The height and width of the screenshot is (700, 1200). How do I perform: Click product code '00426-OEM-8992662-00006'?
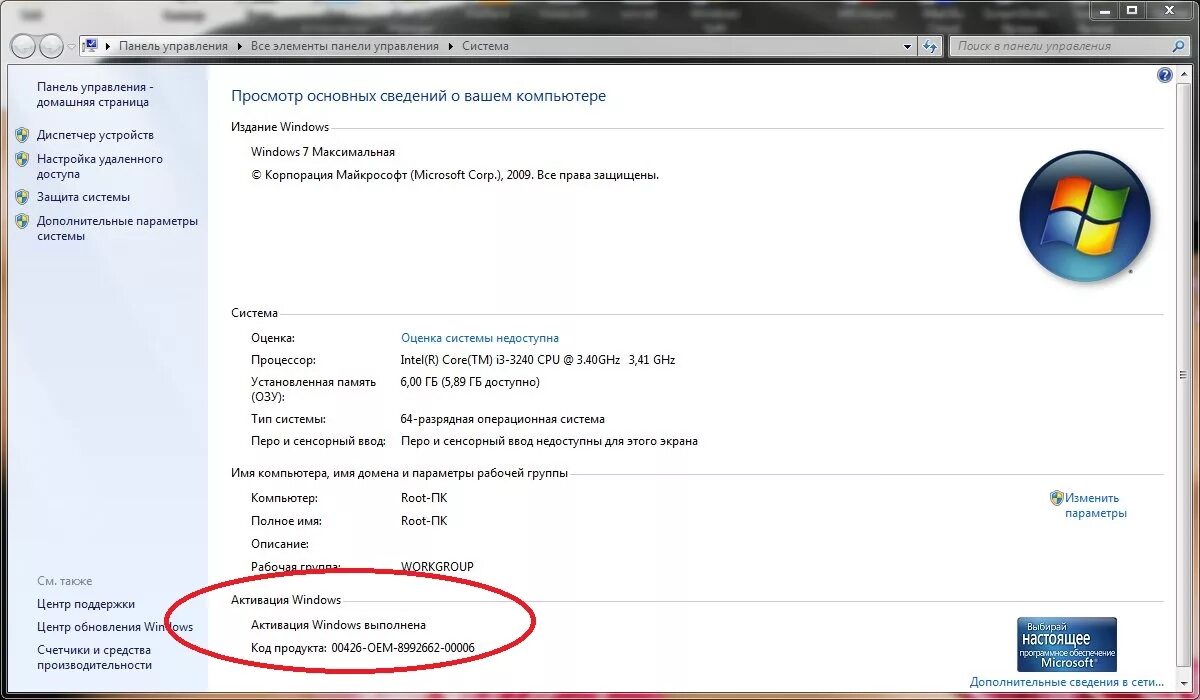click(403, 648)
